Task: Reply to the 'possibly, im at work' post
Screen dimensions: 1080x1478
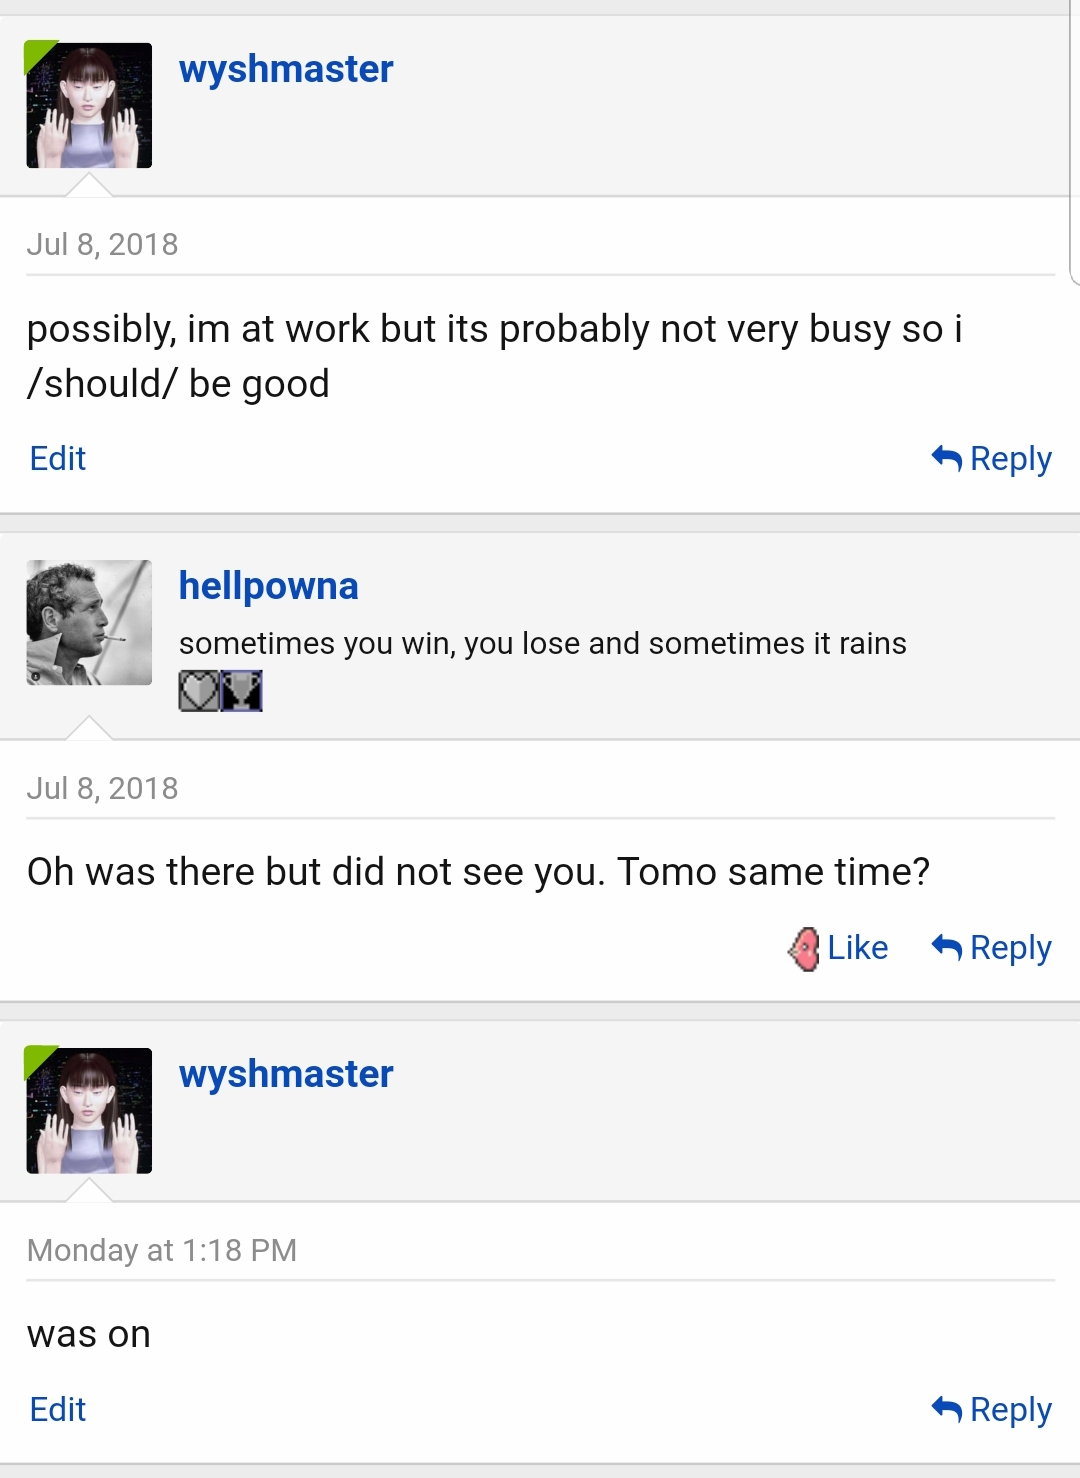Action: (991, 459)
